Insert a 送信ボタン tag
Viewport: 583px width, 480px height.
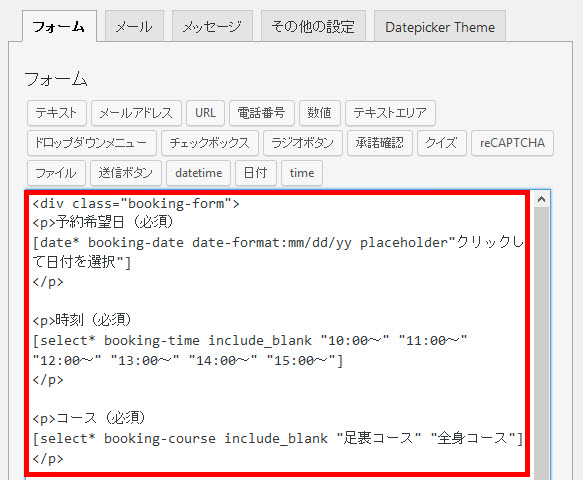pos(126,173)
